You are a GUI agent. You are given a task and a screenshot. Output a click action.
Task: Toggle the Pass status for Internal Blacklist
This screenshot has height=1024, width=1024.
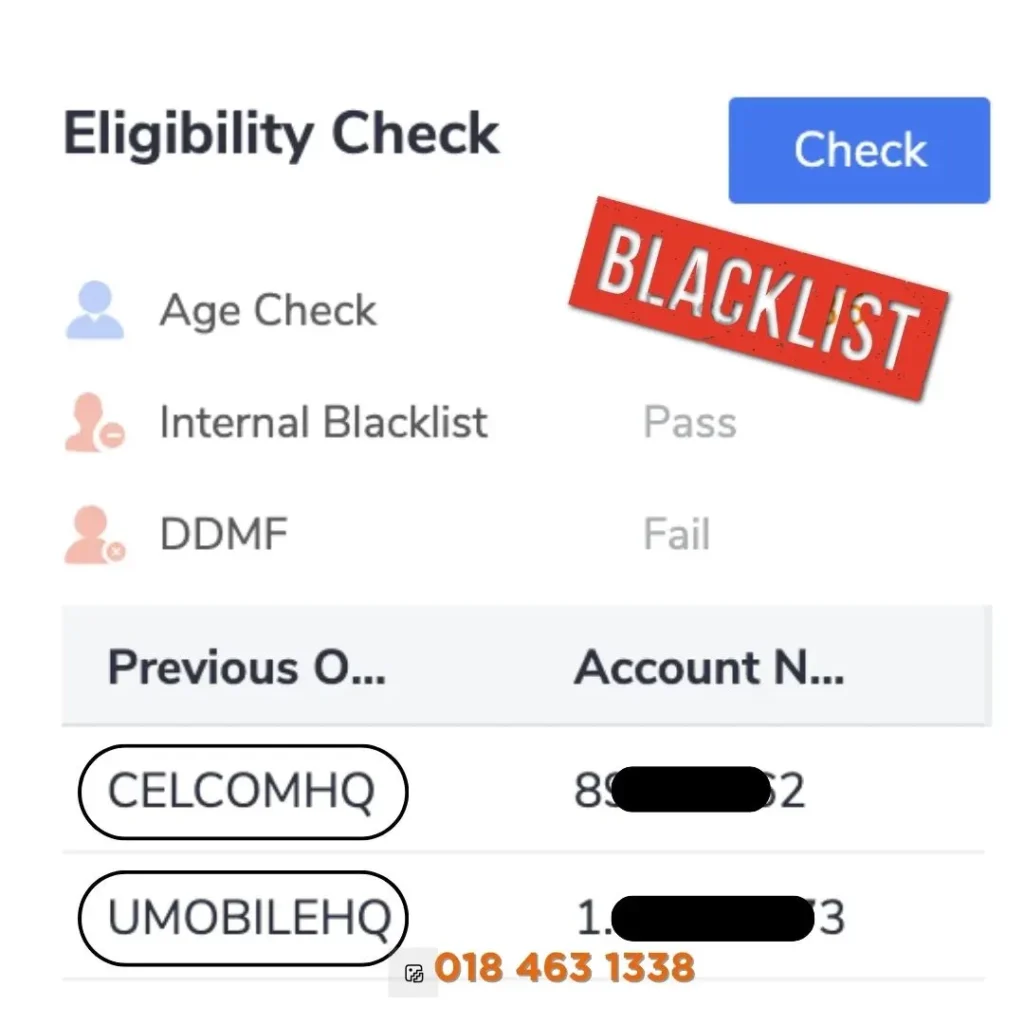point(689,422)
